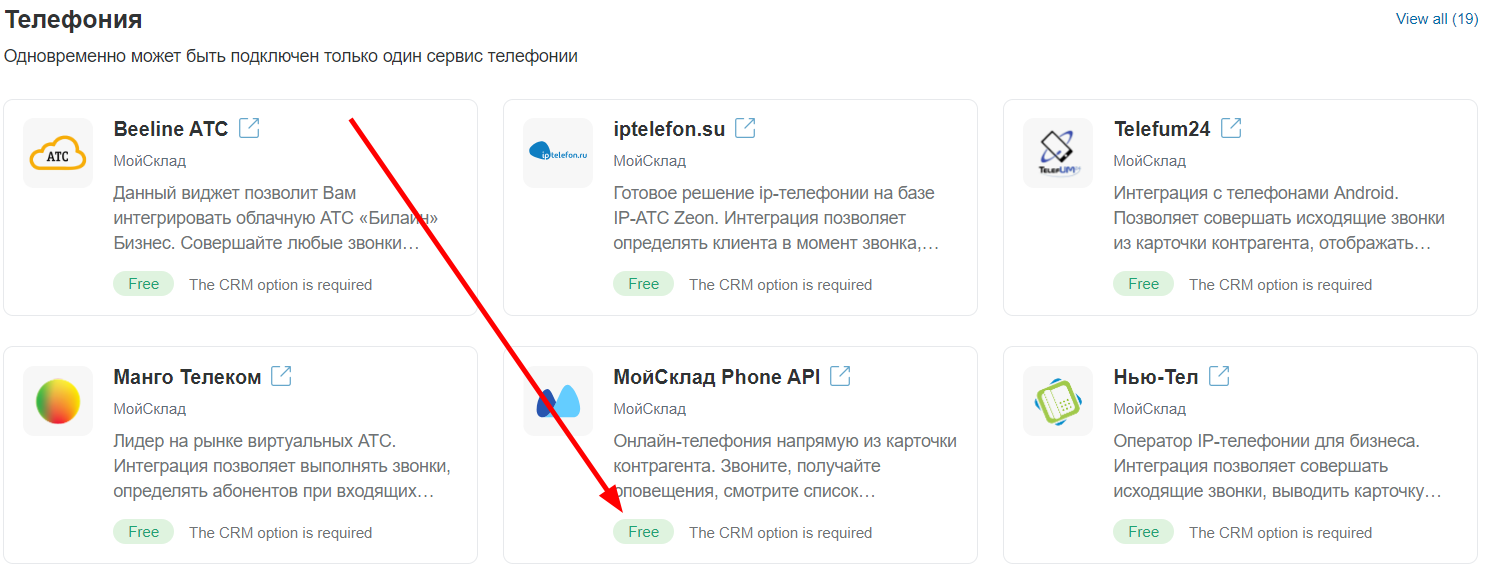Click the Beeline ATC cloud logo
The image size is (1497, 585).
[58, 153]
